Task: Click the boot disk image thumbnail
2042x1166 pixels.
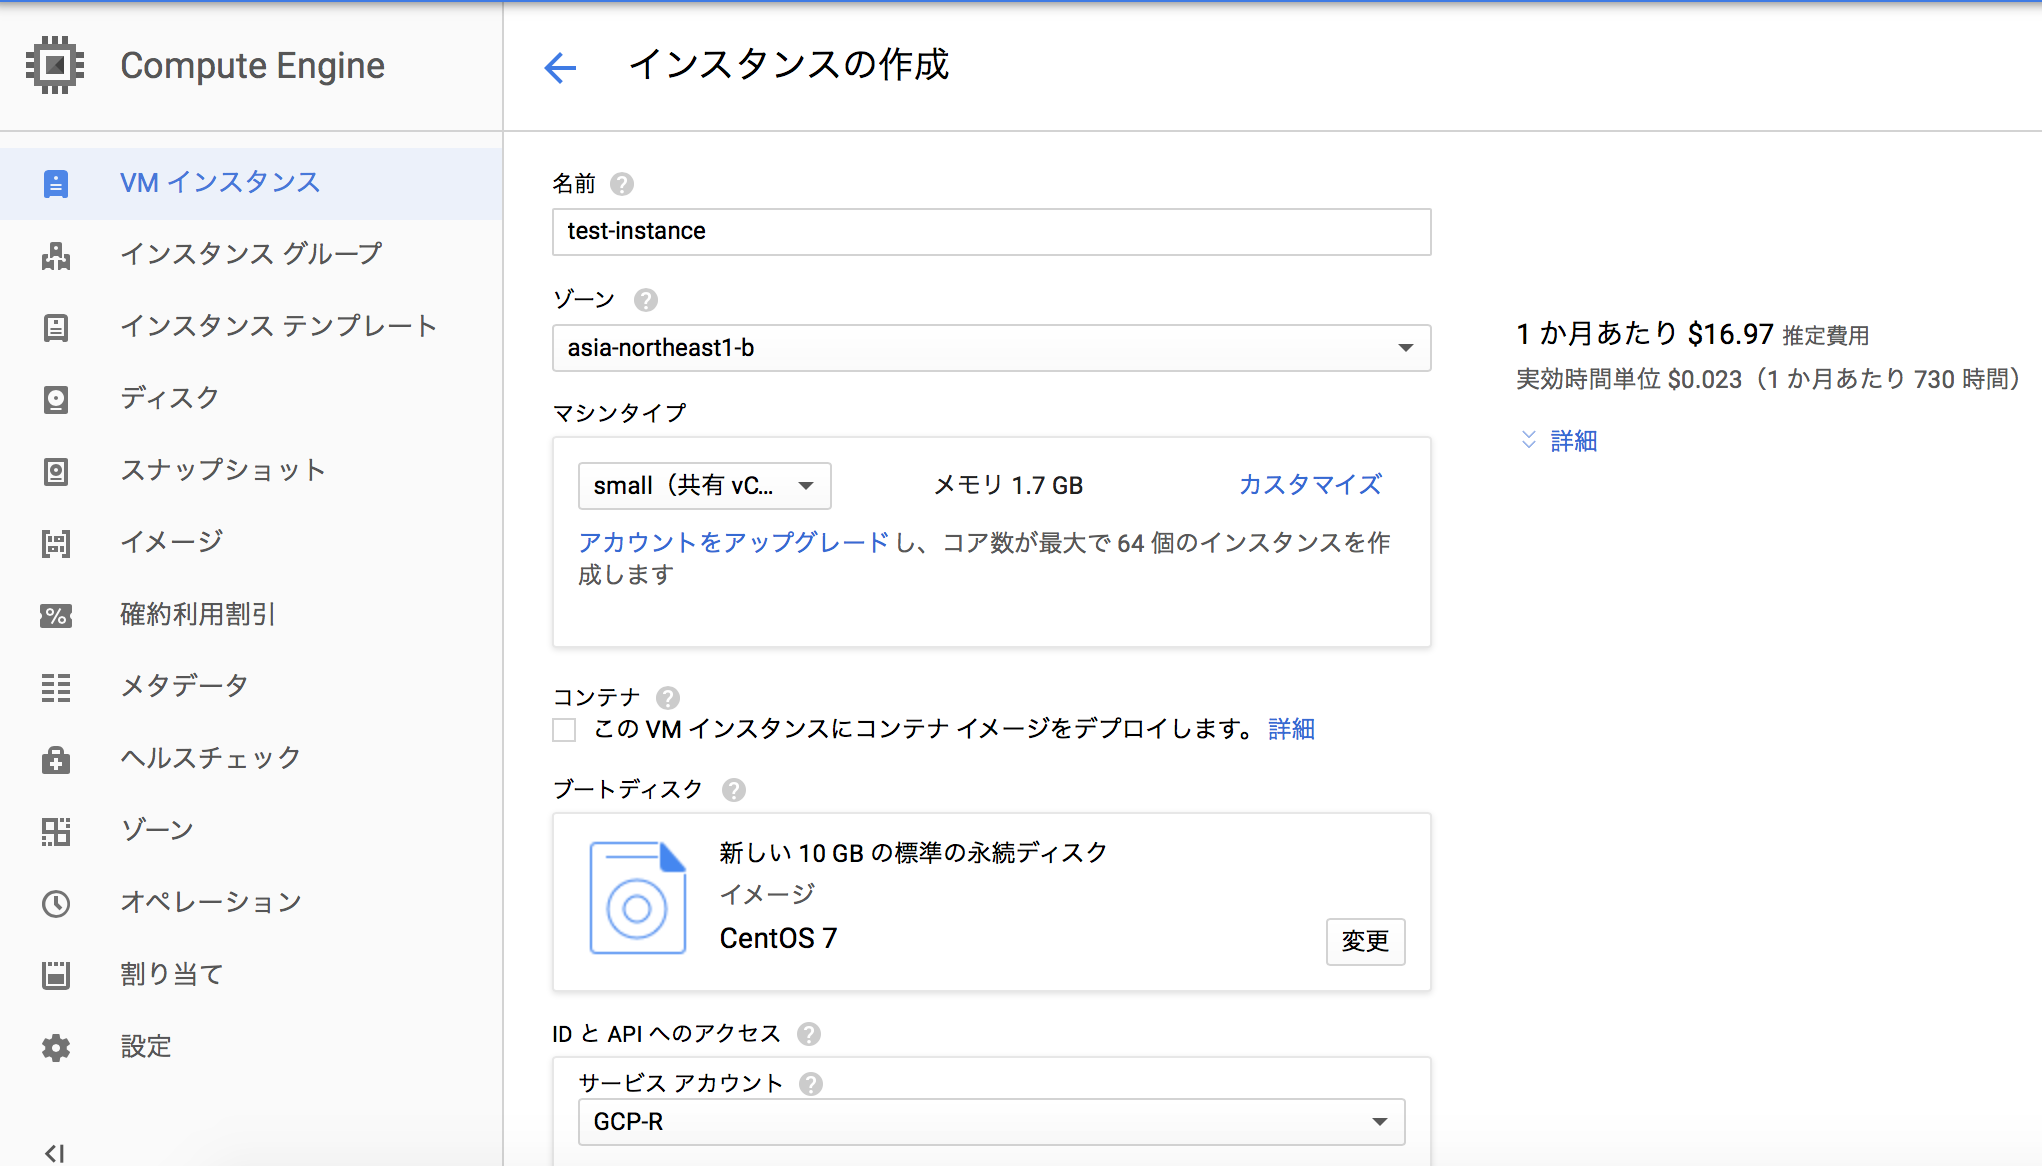Action: (638, 898)
